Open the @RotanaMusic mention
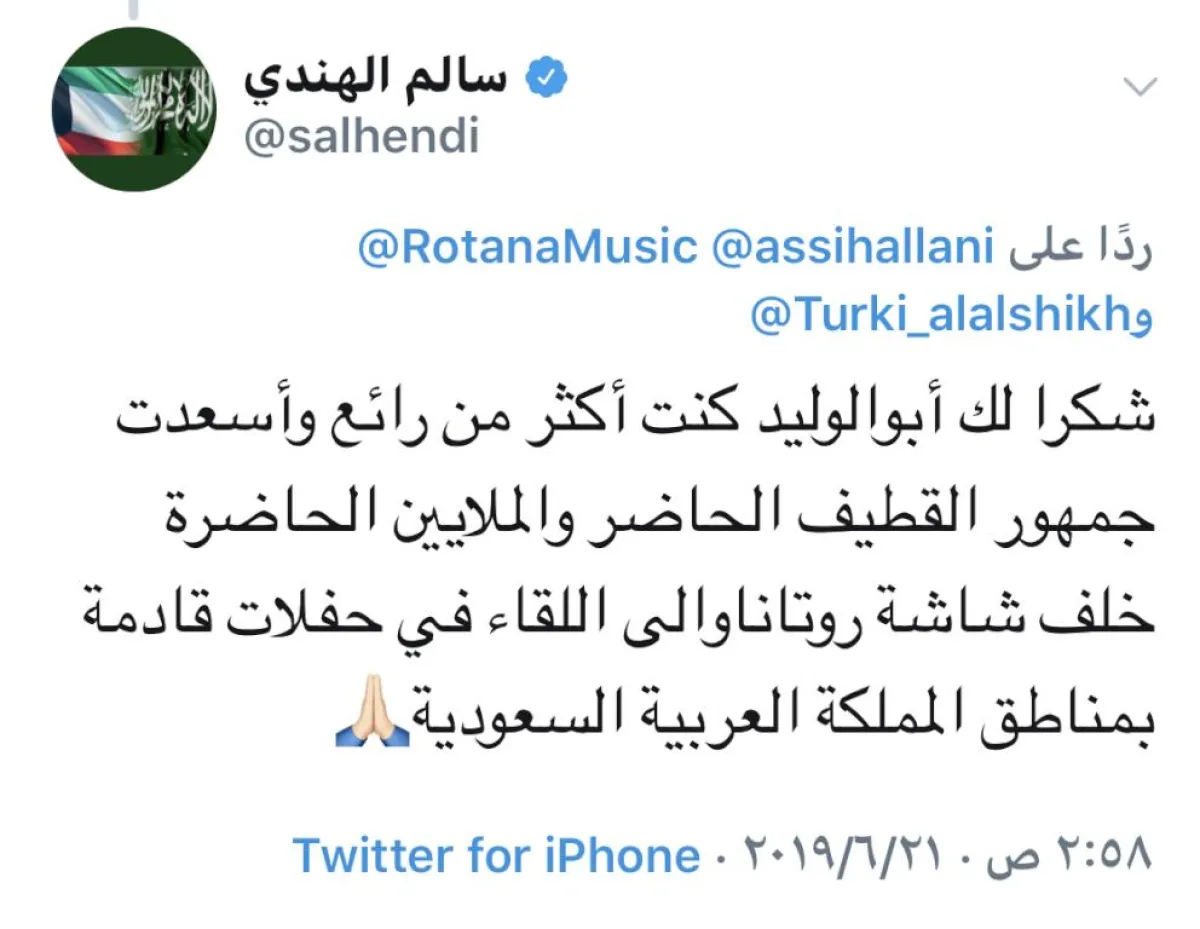This screenshot has width=1200, height=929. click(x=527, y=250)
